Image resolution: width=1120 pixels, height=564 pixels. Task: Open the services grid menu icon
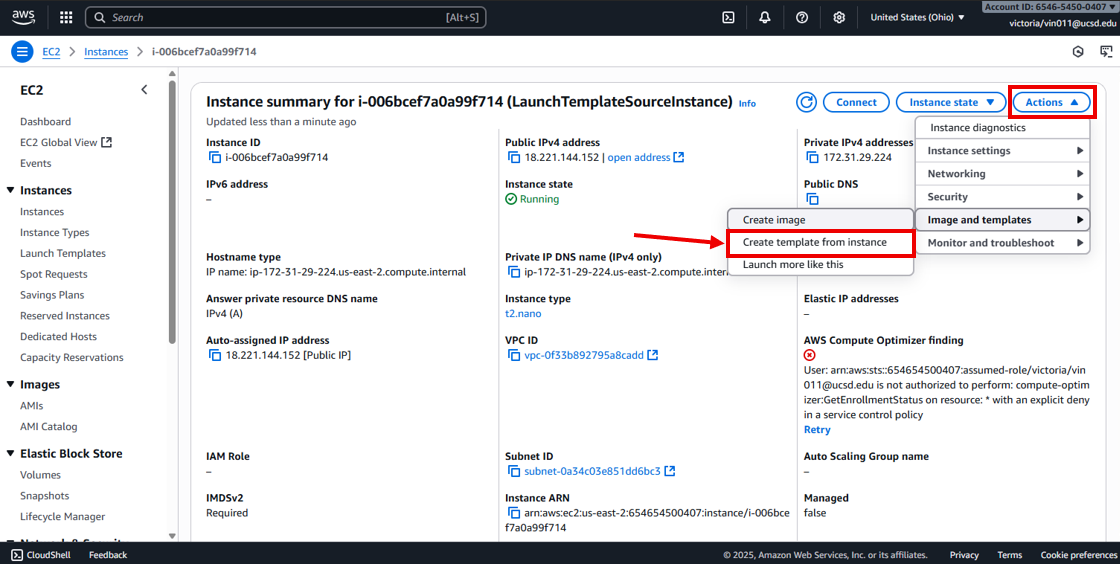[x=66, y=17]
